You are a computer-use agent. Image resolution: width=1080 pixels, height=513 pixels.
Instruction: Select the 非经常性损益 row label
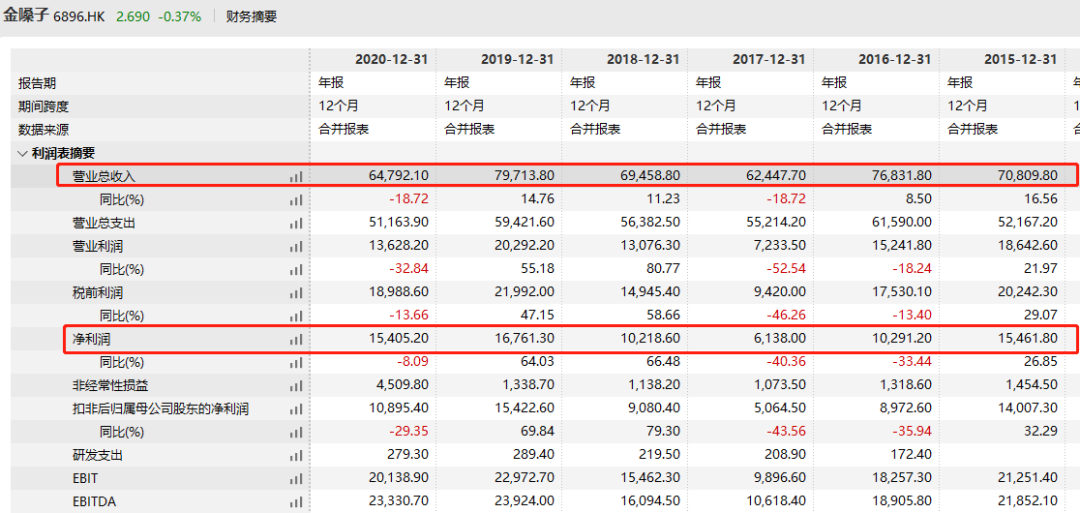pyautogui.click(x=110, y=386)
